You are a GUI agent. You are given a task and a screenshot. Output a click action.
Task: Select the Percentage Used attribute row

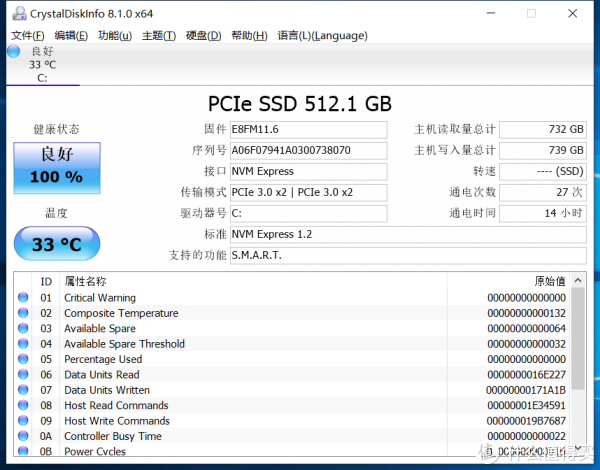click(x=292, y=359)
